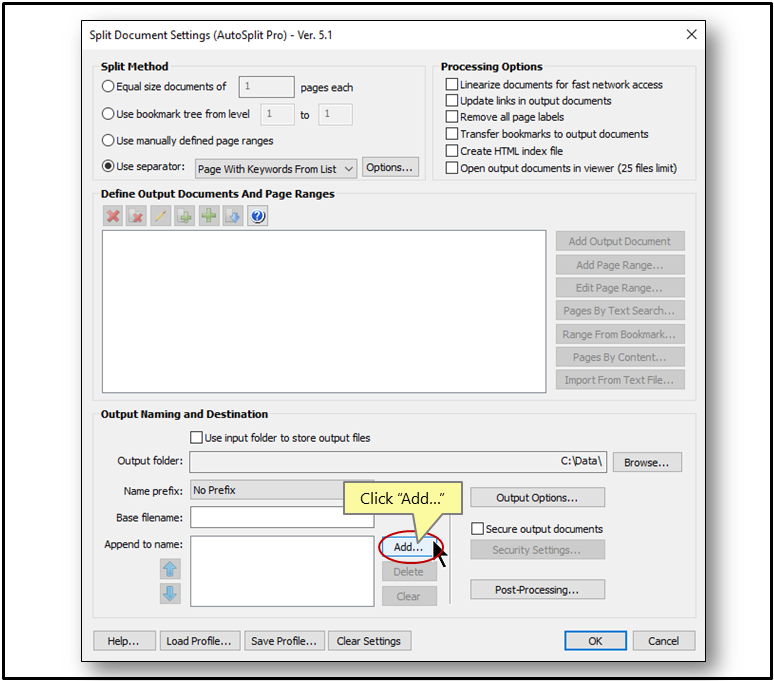
Task: Click the red X delete icon in toolbar
Action: (x=113, y=216)
